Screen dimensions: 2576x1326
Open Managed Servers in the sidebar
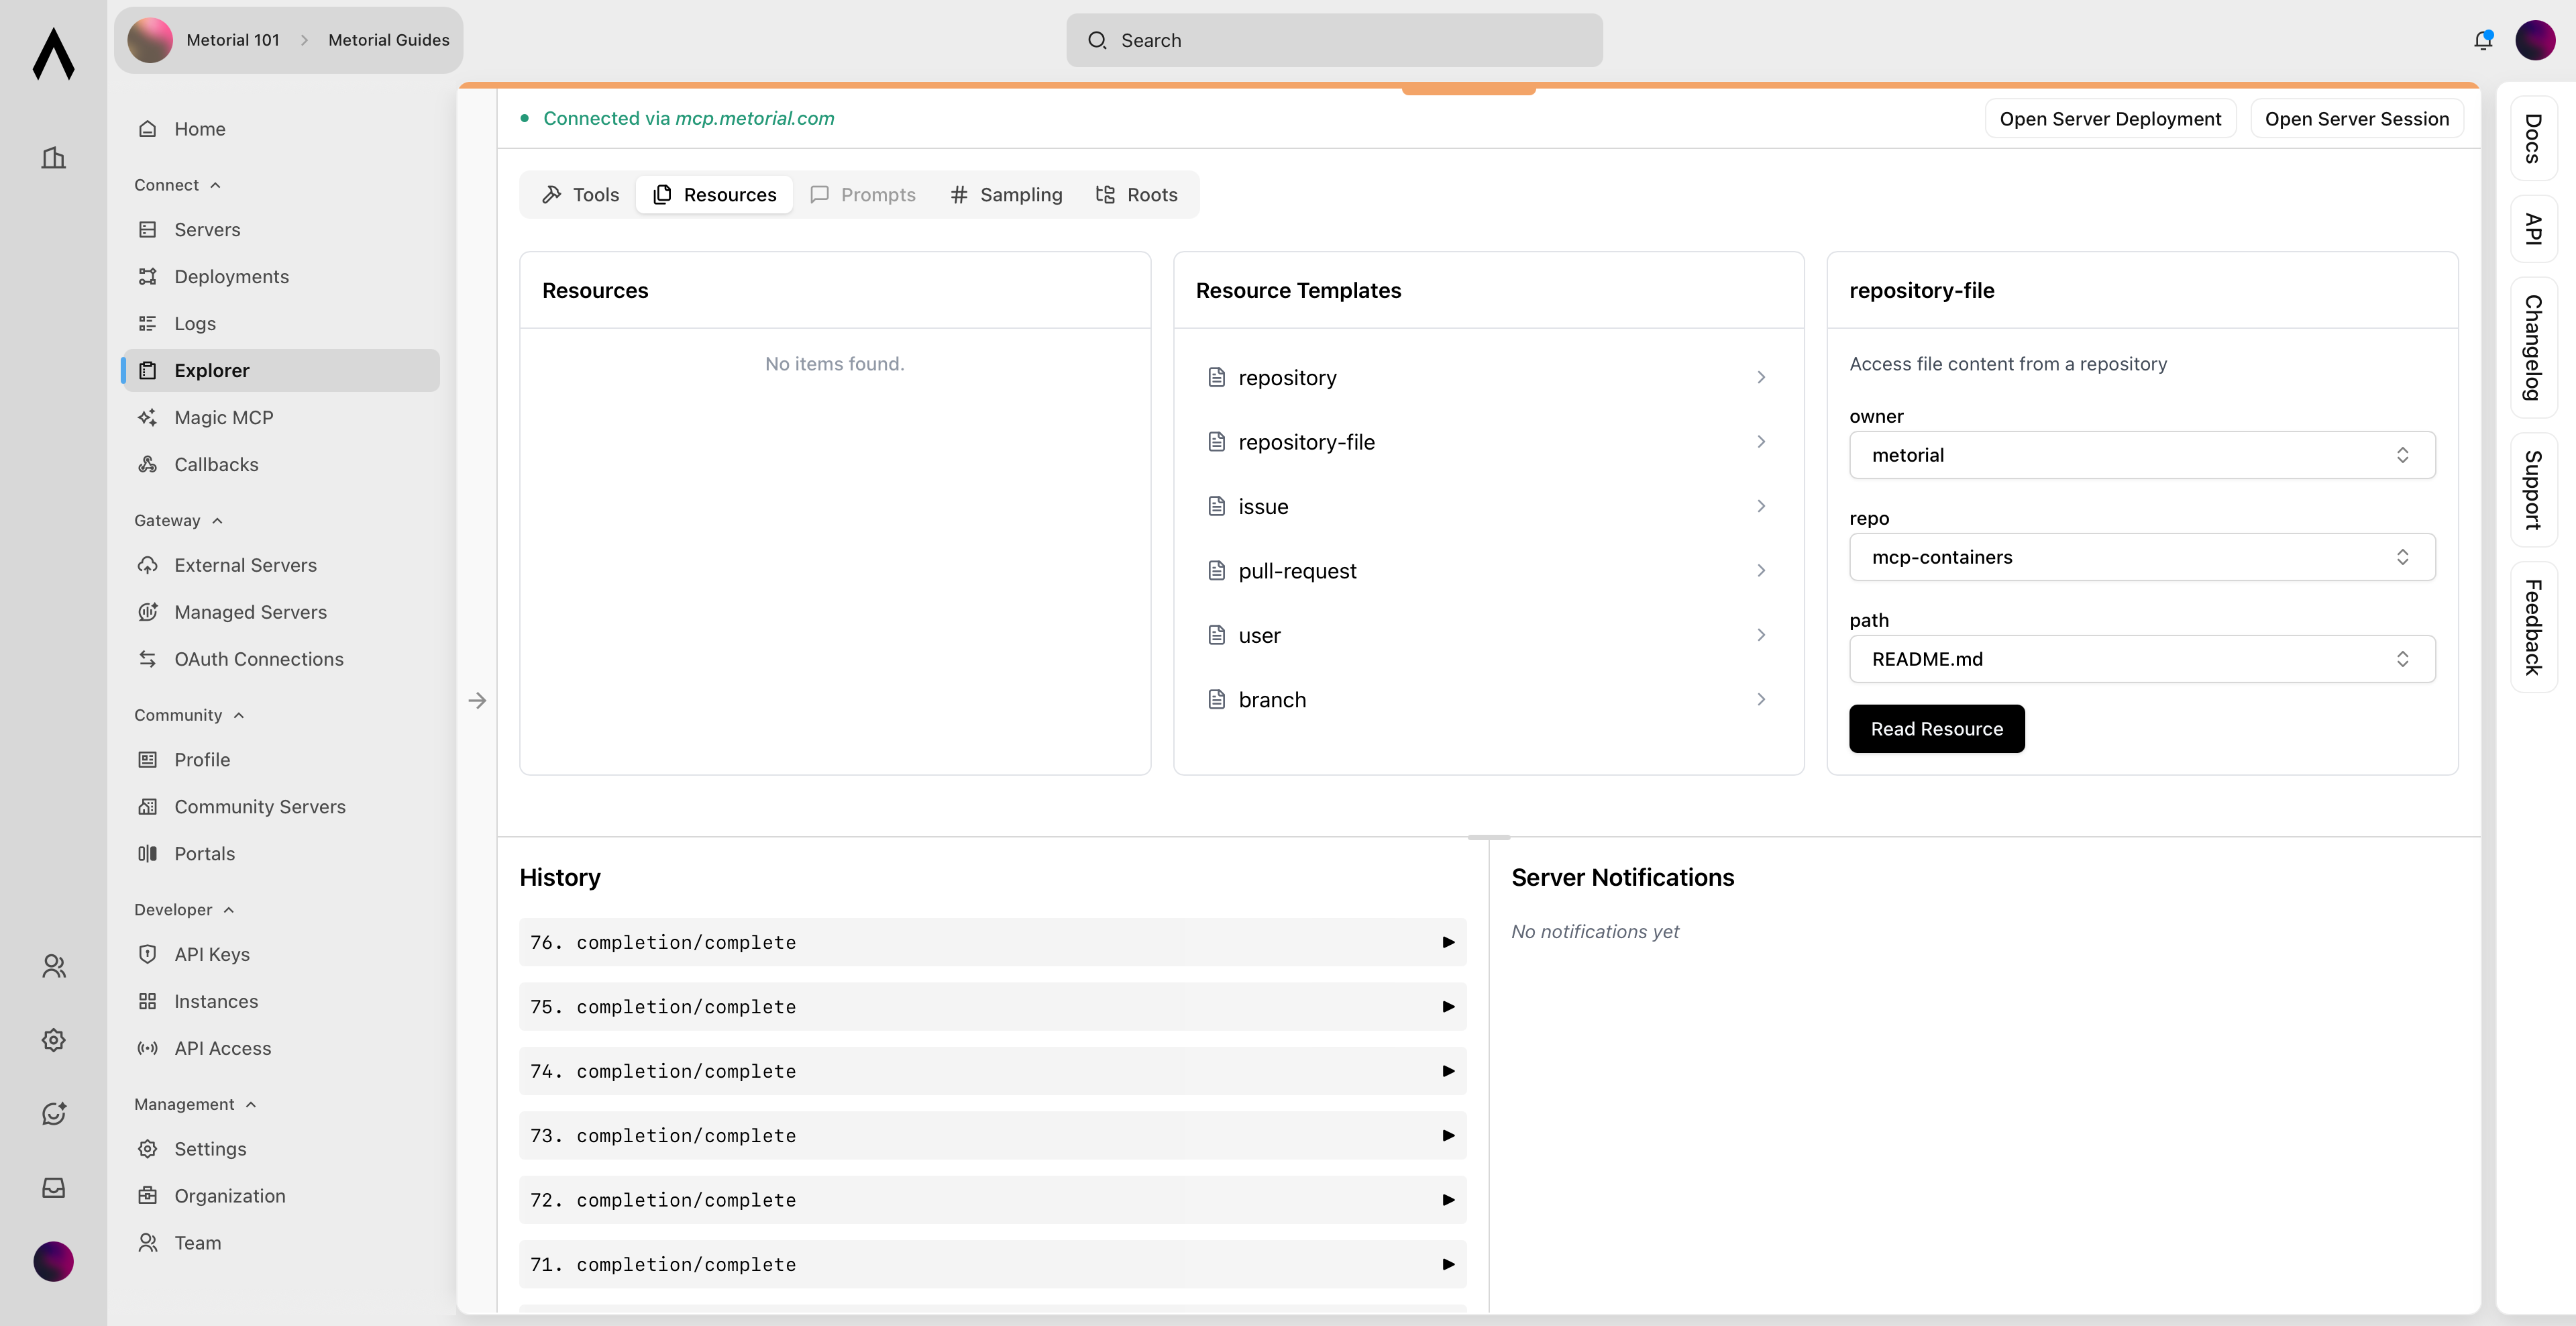(251, 611)
